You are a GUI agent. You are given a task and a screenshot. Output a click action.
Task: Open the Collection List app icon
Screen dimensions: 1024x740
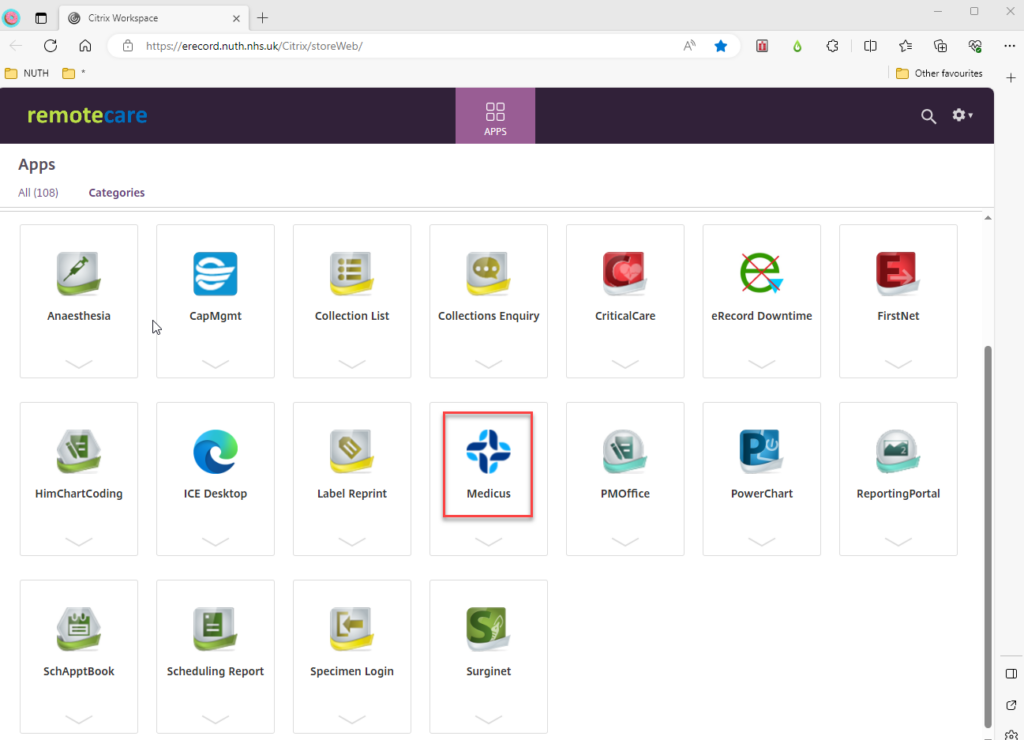tap(352, 274)
